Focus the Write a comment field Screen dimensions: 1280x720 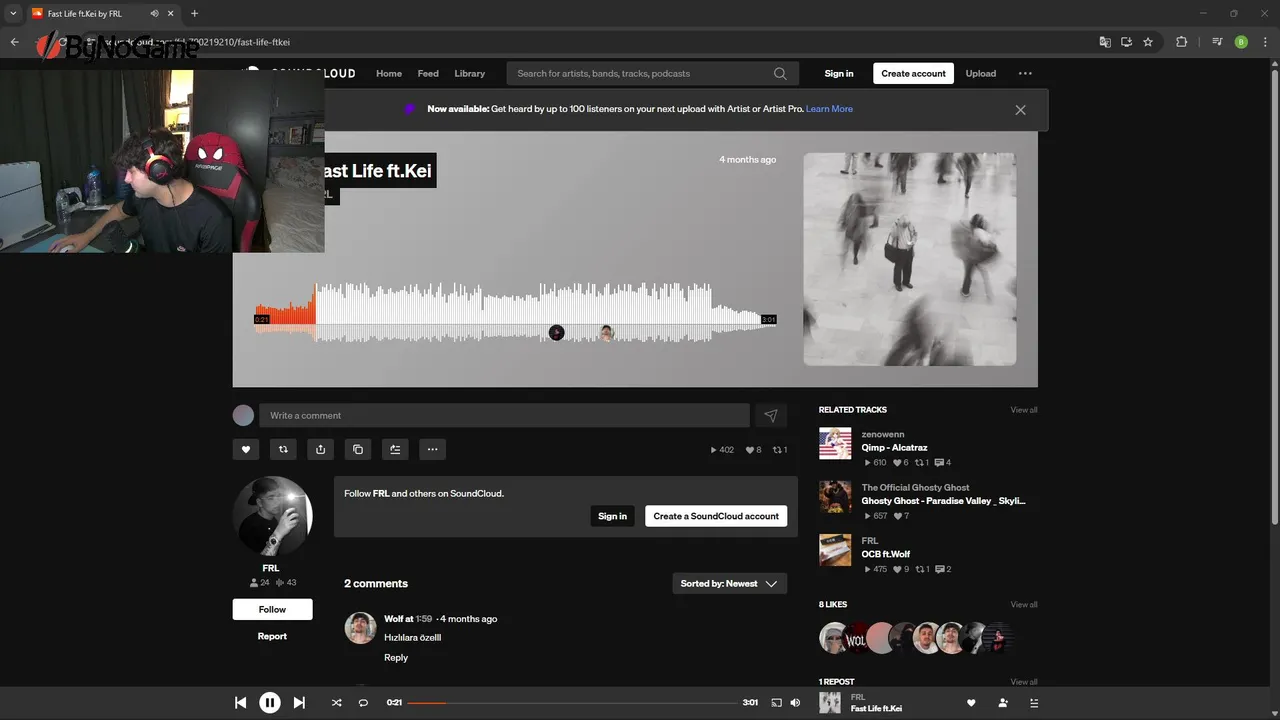pos(504,415)
